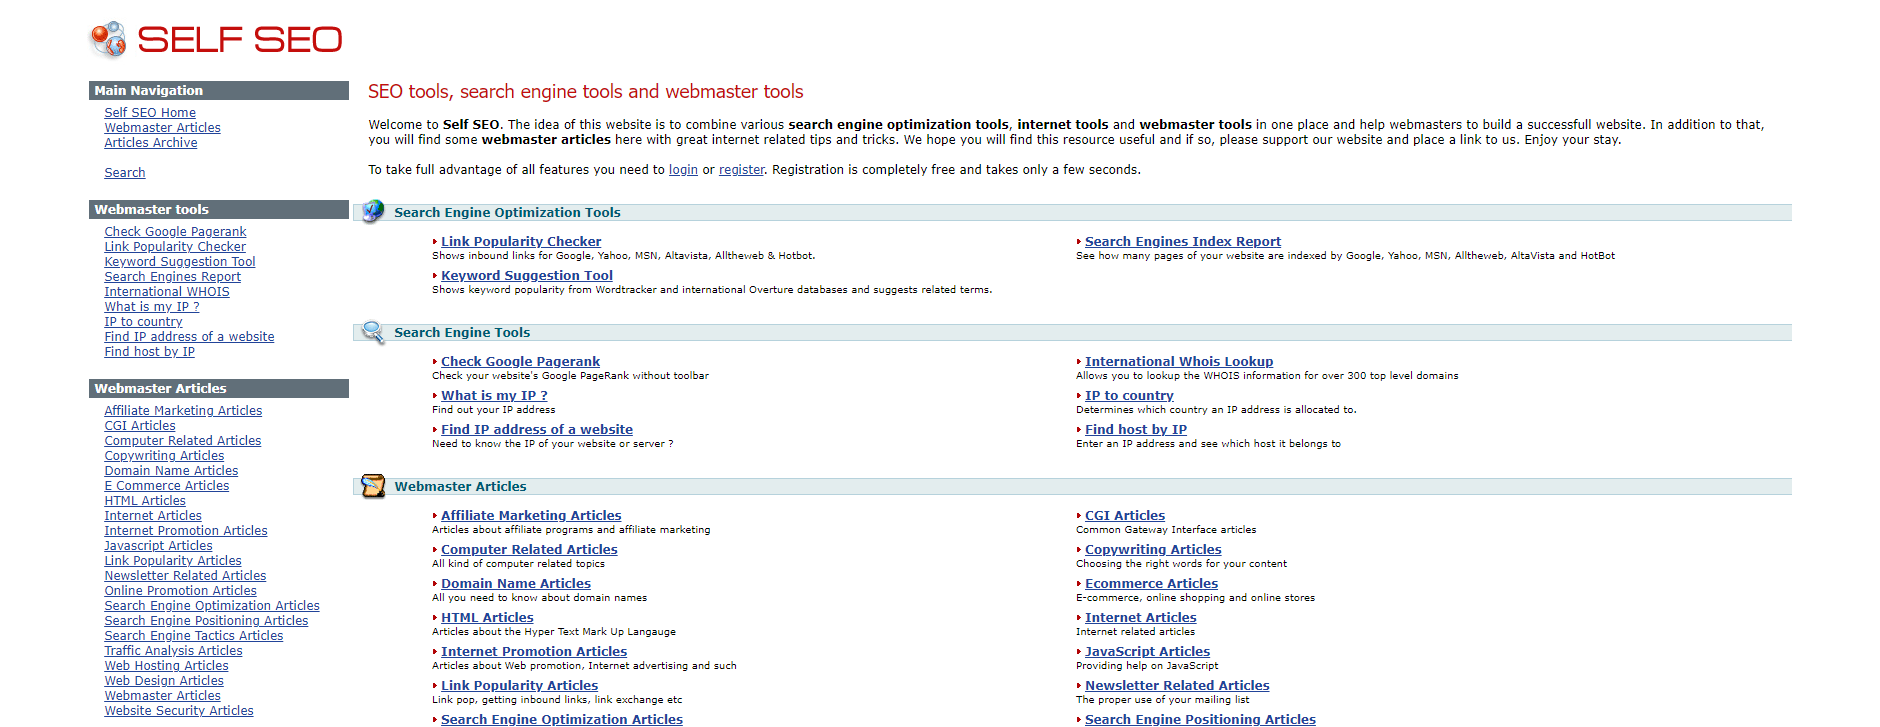Screen dimensions: 1880x727
Task: Open Newsletter Related Articles in main content
Action: pyautogui.click(x=1177, y=686)
